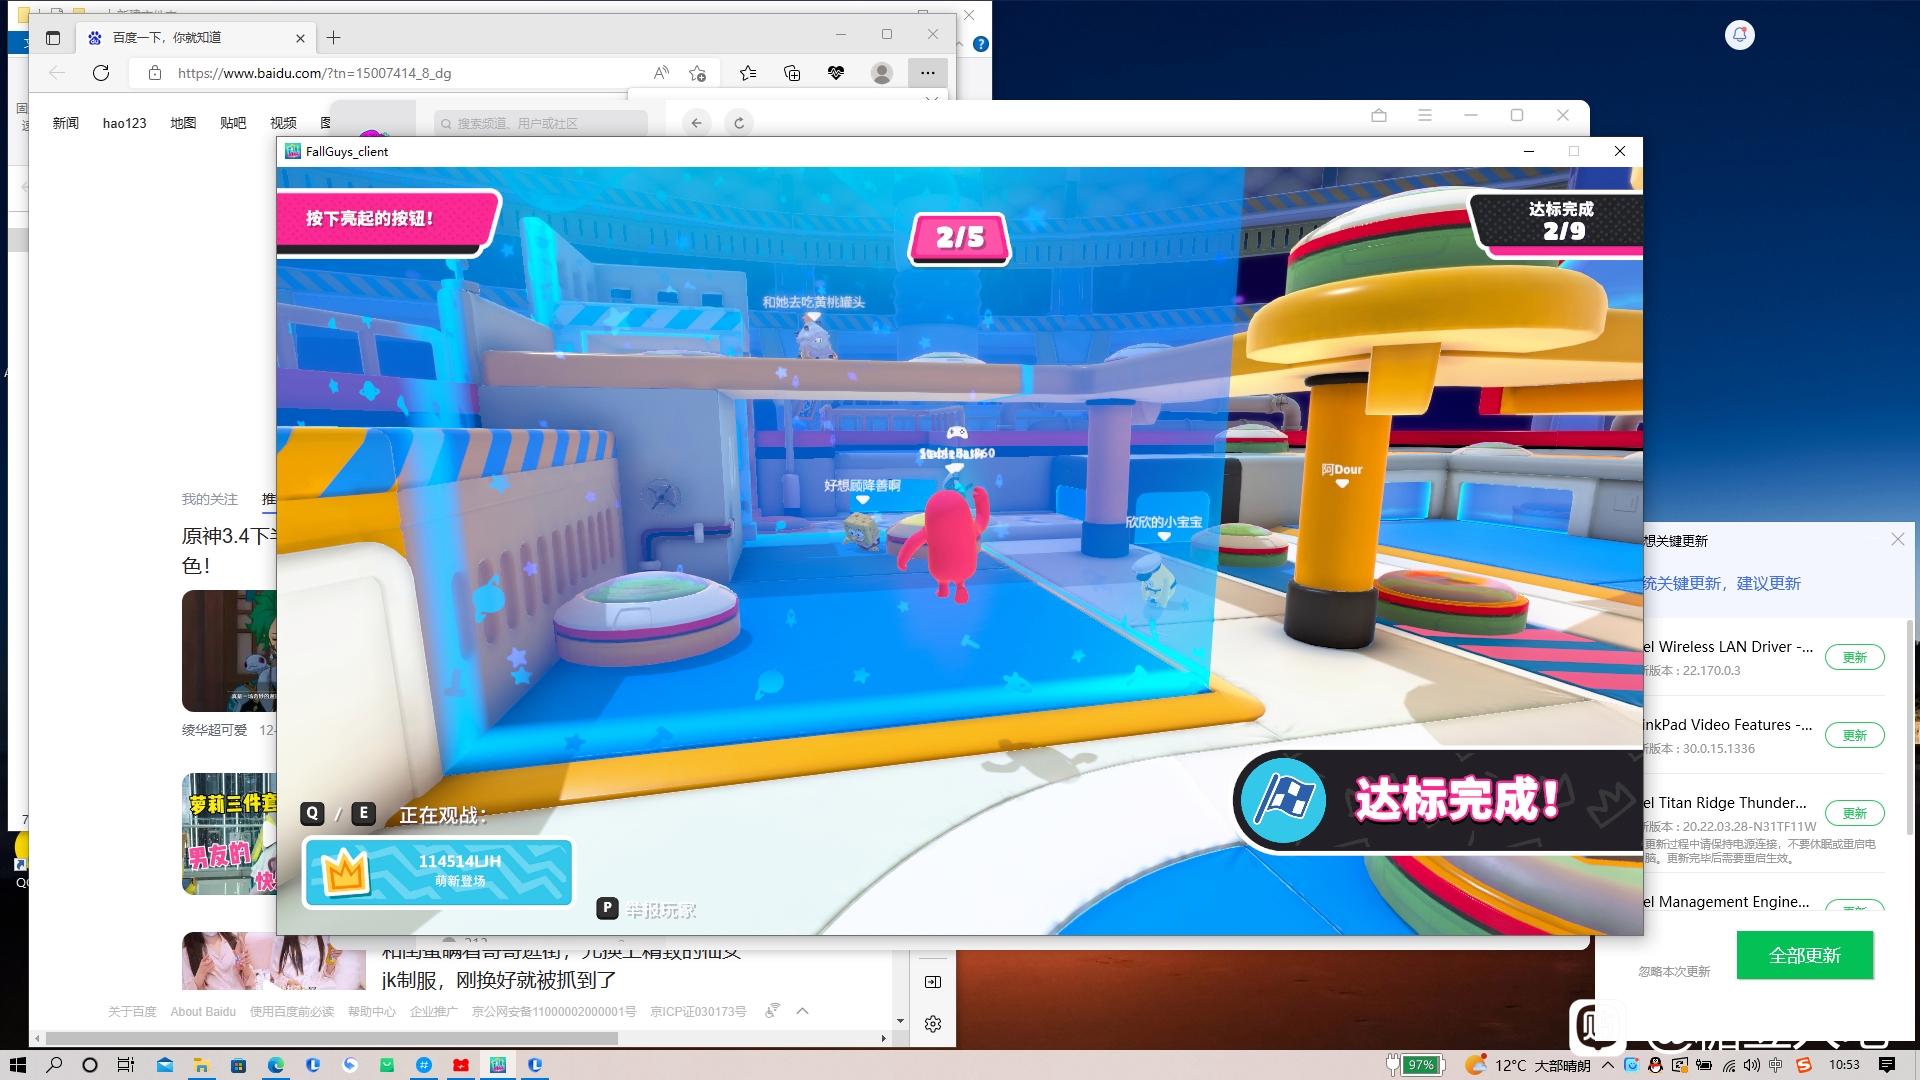Click spectated player card 114514LJH
The height and width of the screenshot is (1080, 1920).
click(x=438, y=872)
